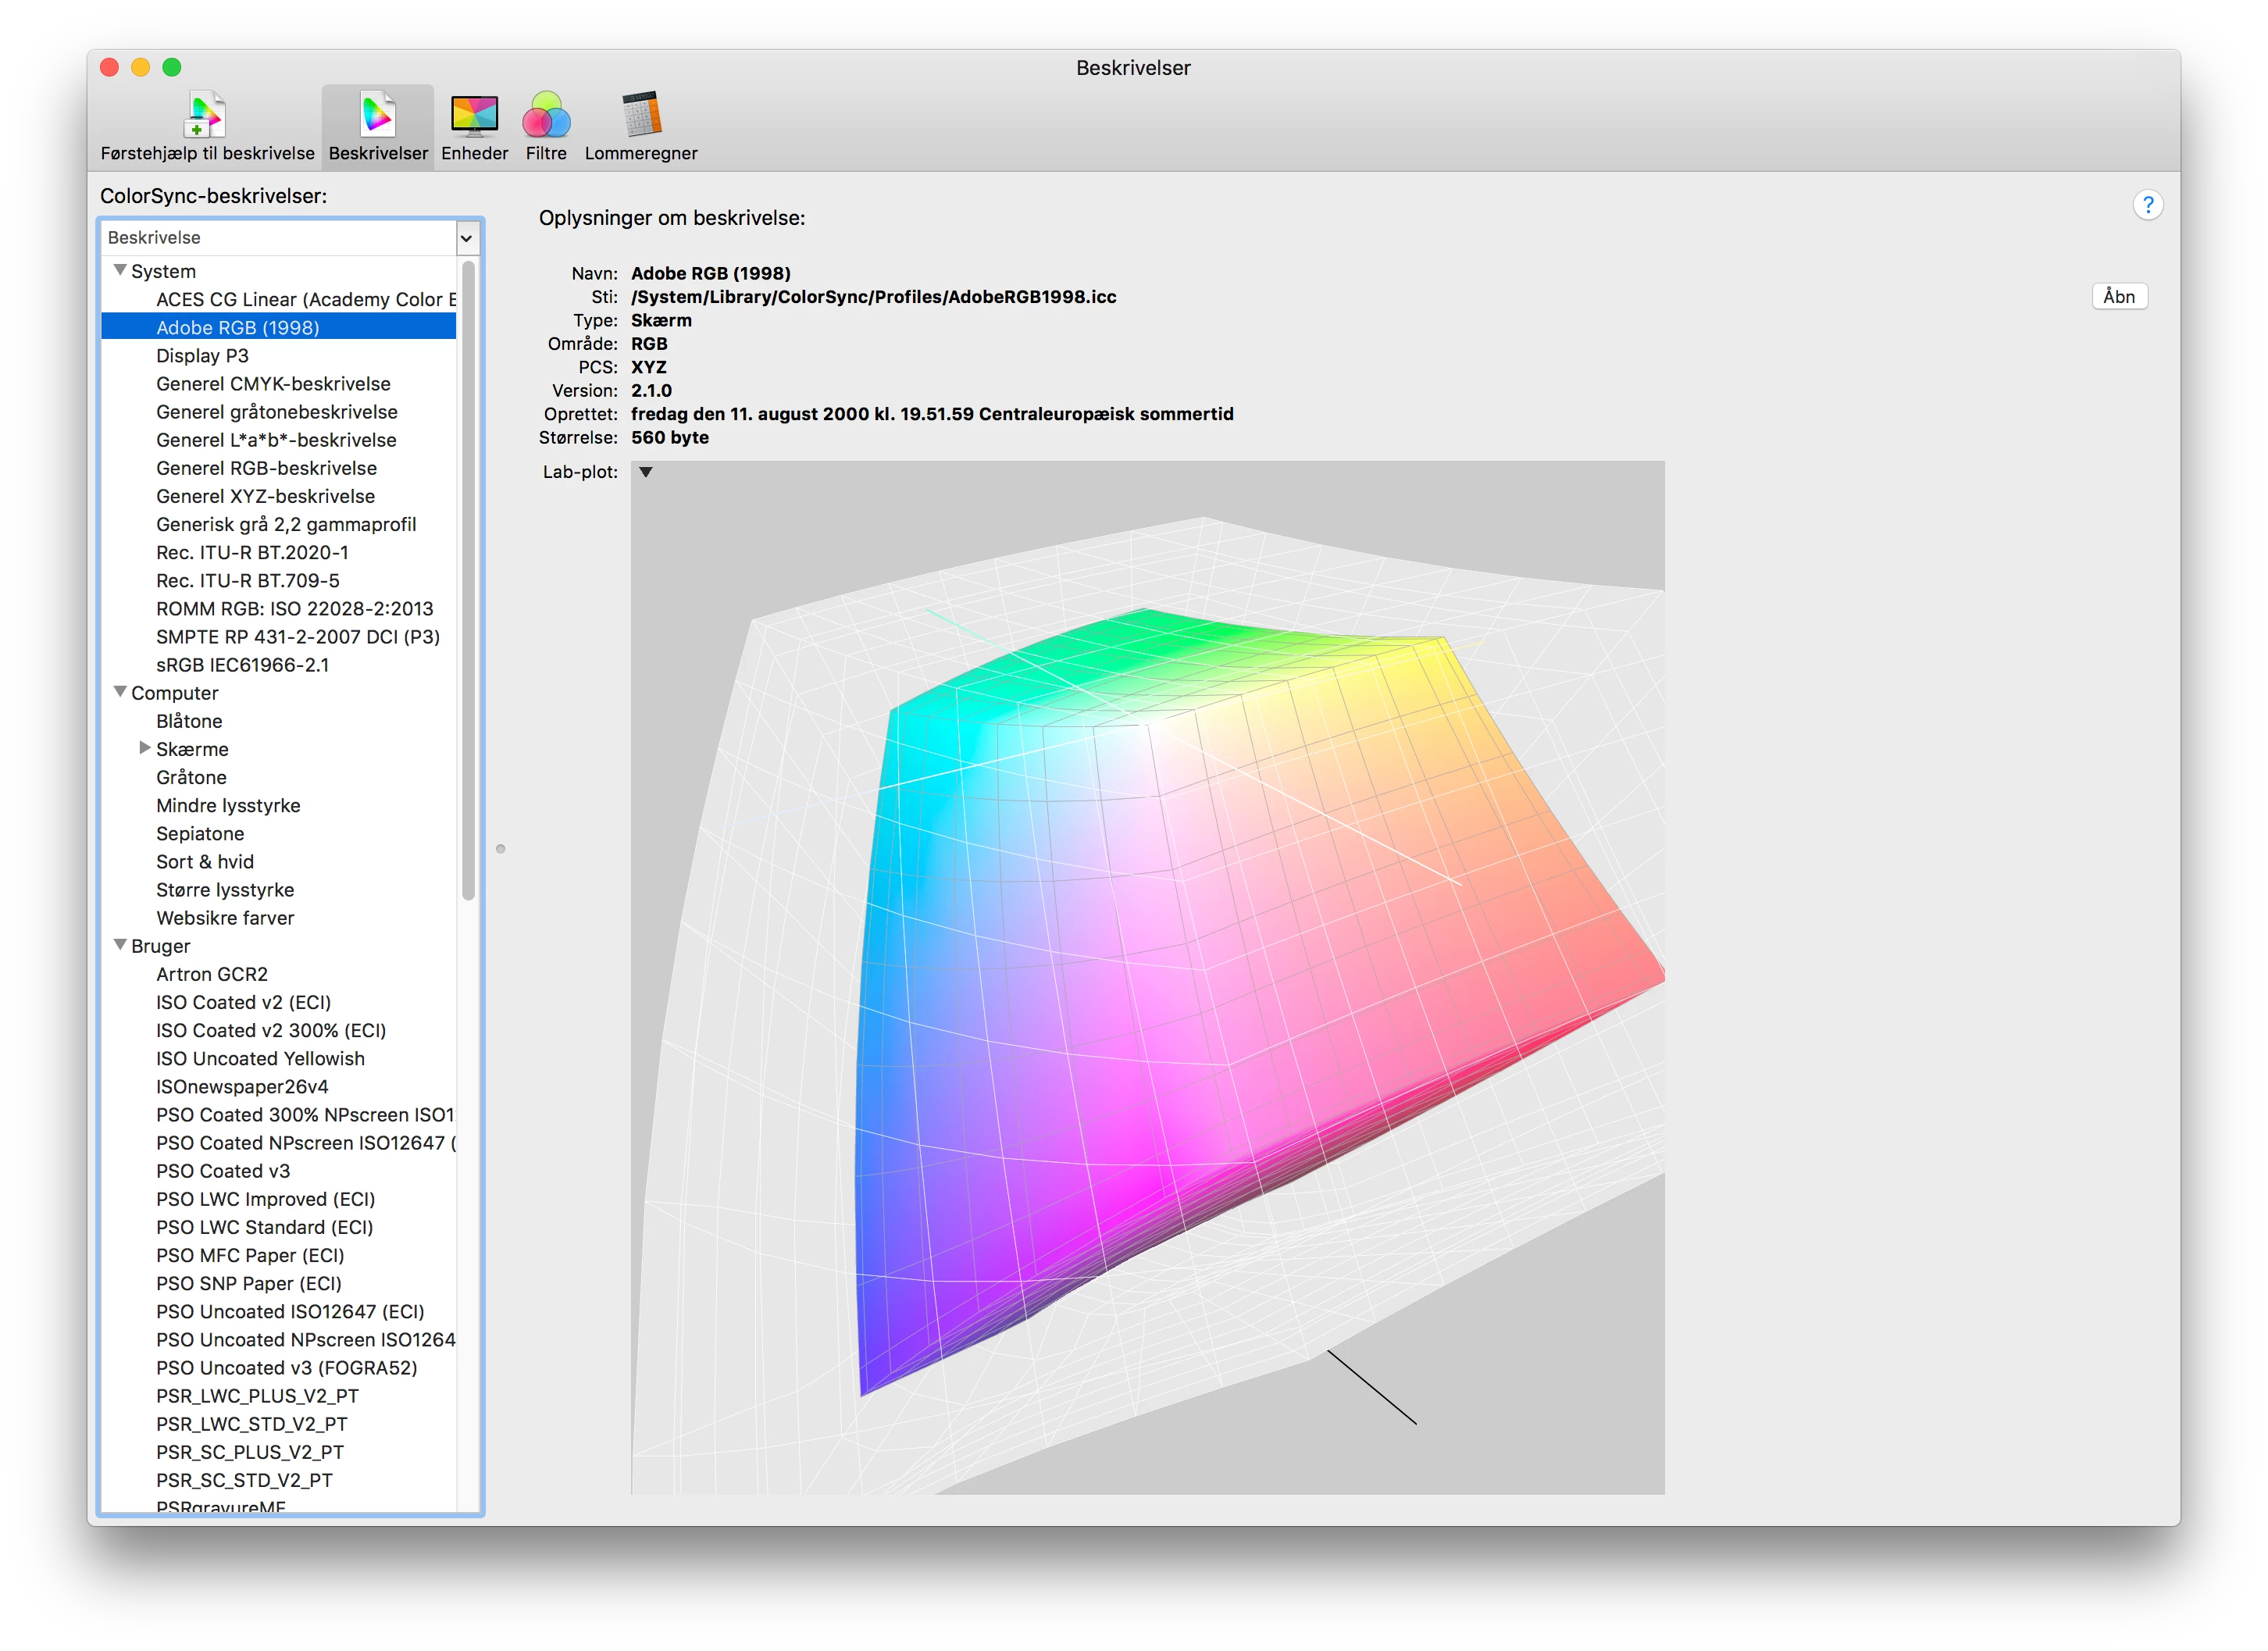
Task: Select sRGB IEC61966-2.1 profile
Action: pos(242,665)
